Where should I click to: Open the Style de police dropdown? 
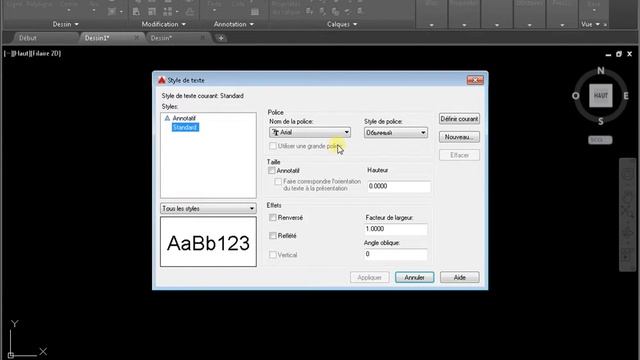396,133
